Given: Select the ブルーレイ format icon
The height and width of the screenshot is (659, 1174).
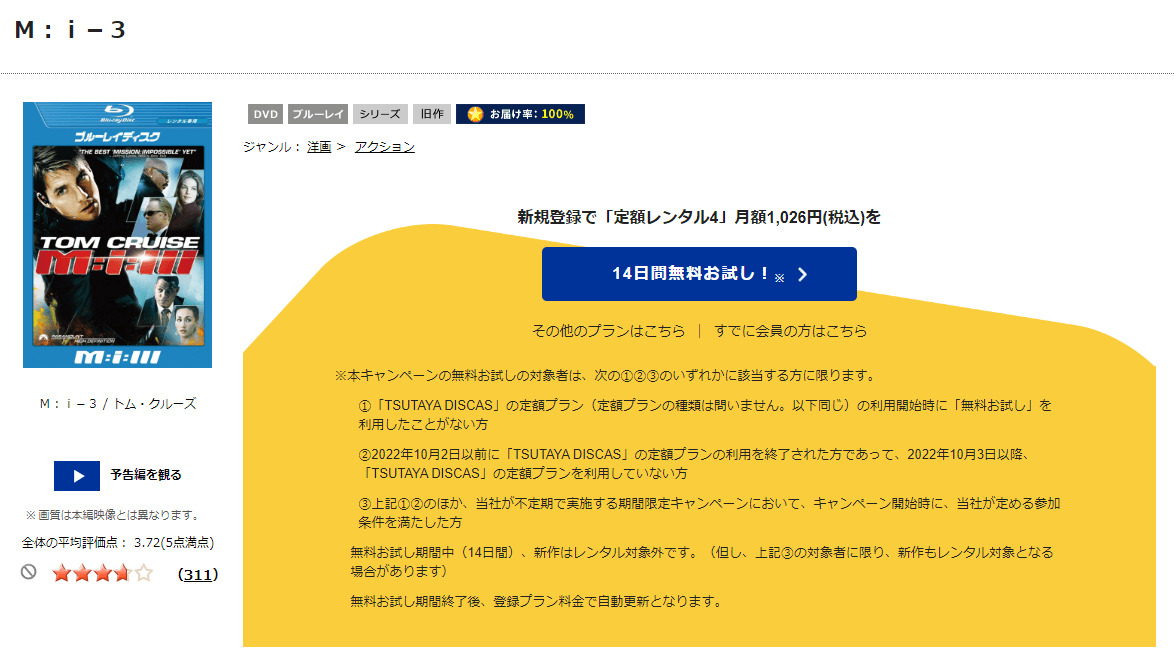Looking at the screenshot, I should (317, 113).
